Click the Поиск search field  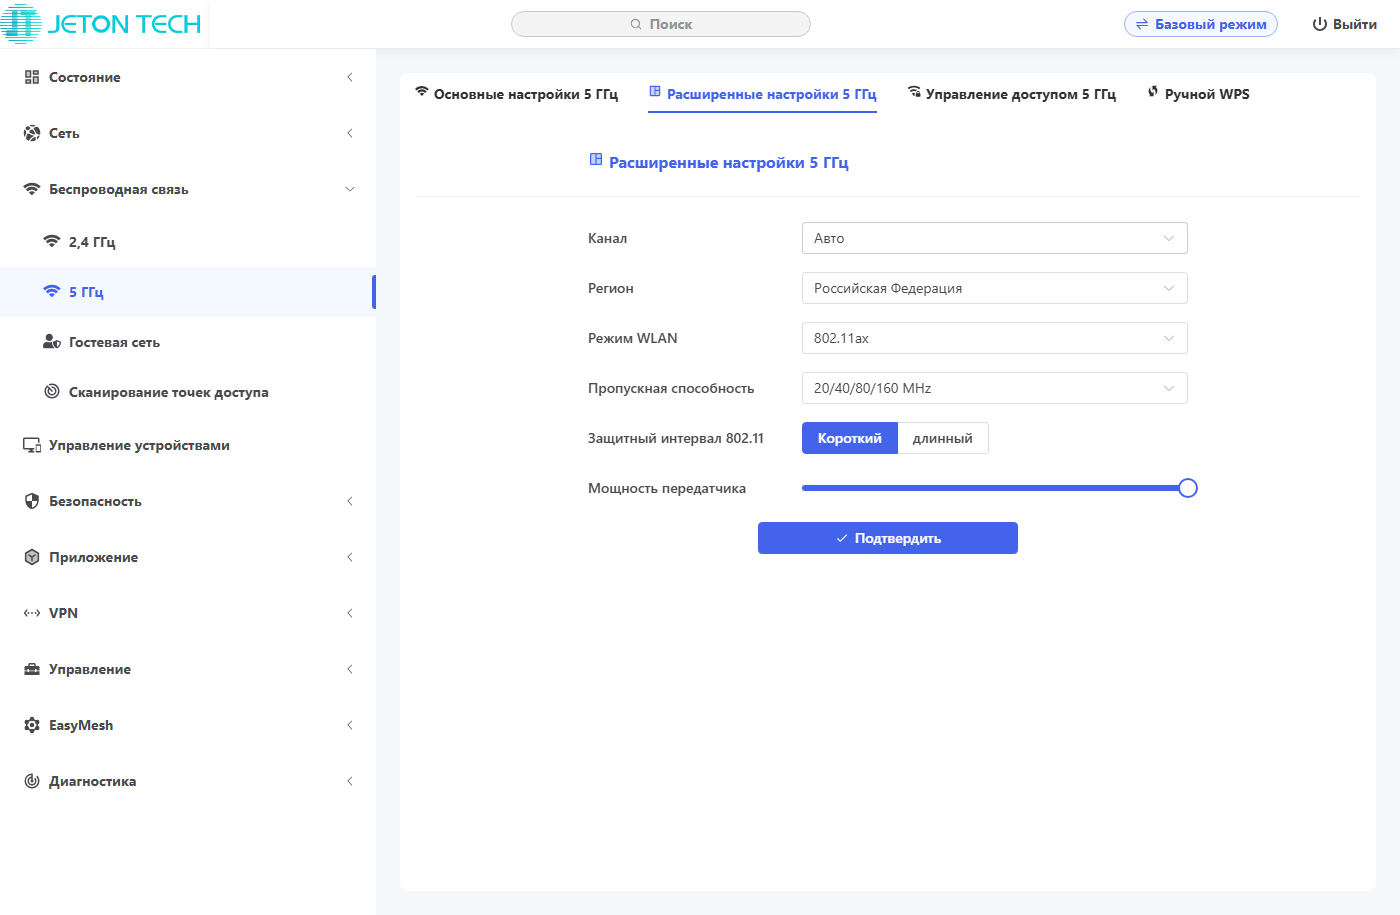click(661, 24)
